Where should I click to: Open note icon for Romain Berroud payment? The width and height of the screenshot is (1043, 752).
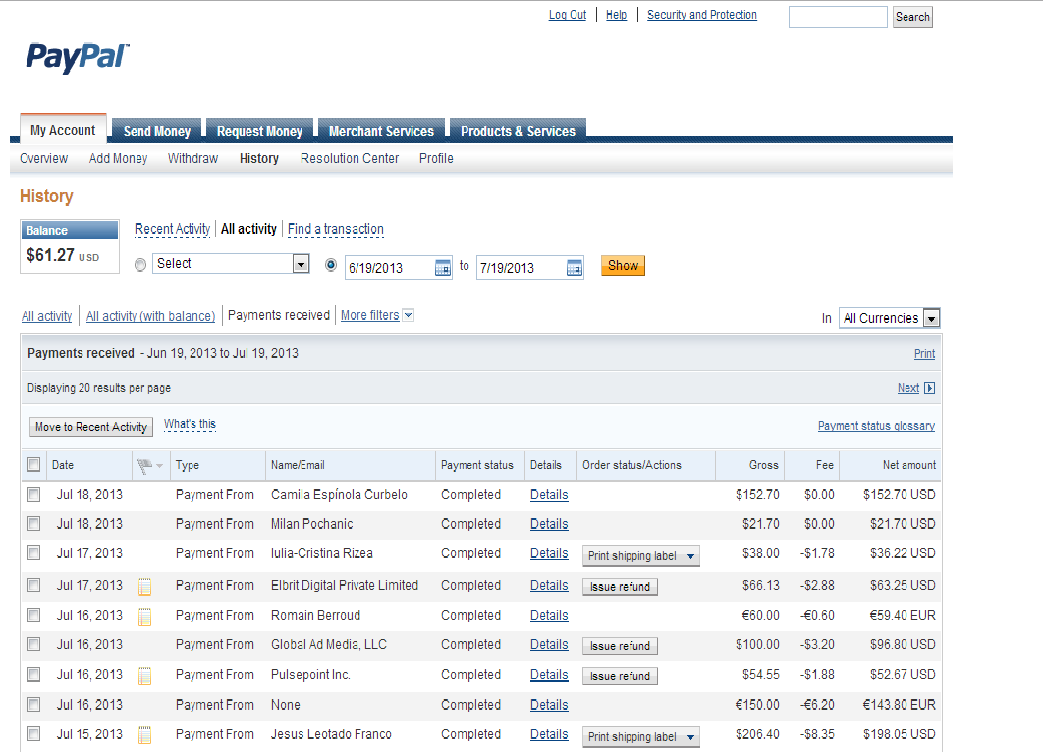coord(144,616)
